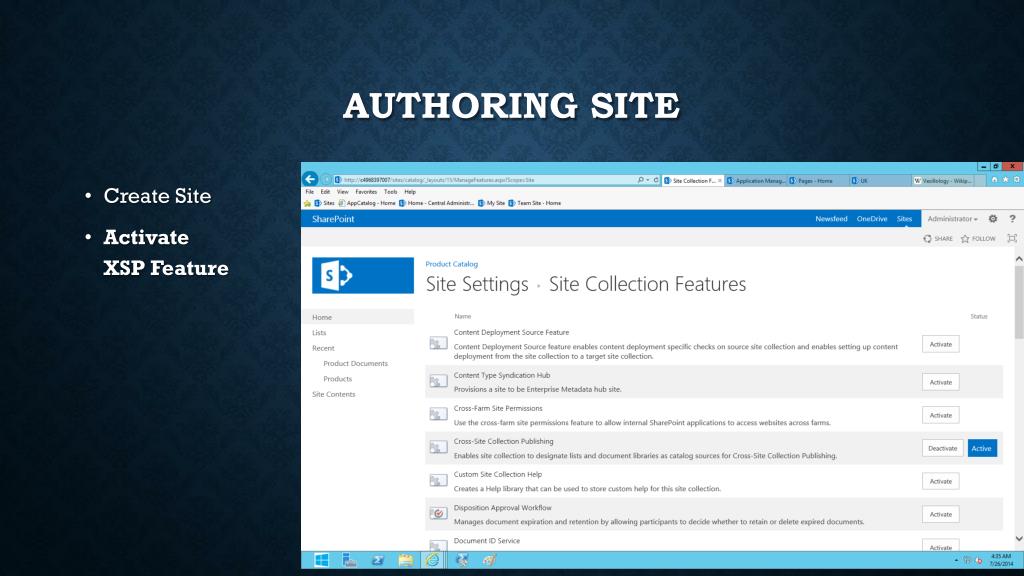Open the address bar search dropdown arrow
This screenshot has height=576, width=1024.
pos(648,180)
